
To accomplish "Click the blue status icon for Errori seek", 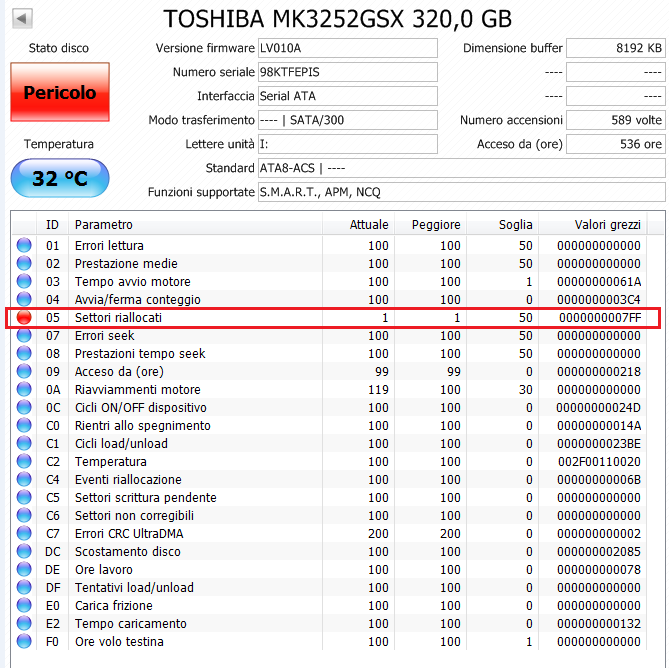I will [x=24, y=335].
